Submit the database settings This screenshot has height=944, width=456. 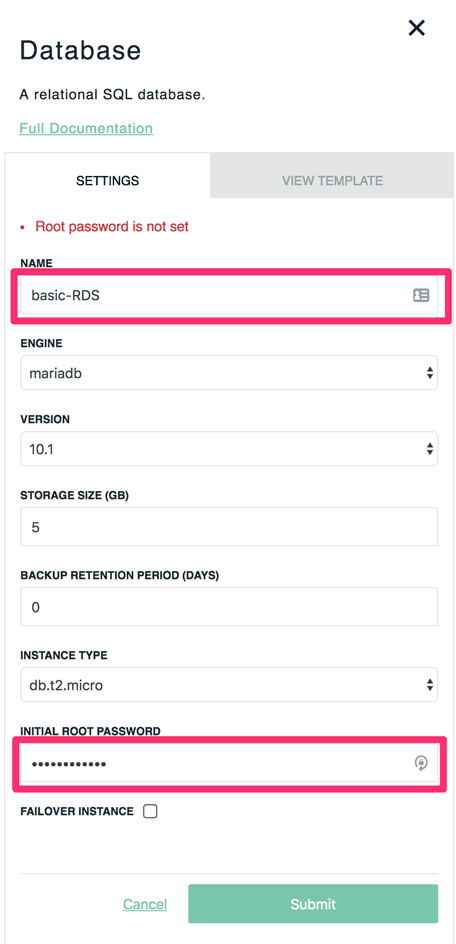point(313,904)
